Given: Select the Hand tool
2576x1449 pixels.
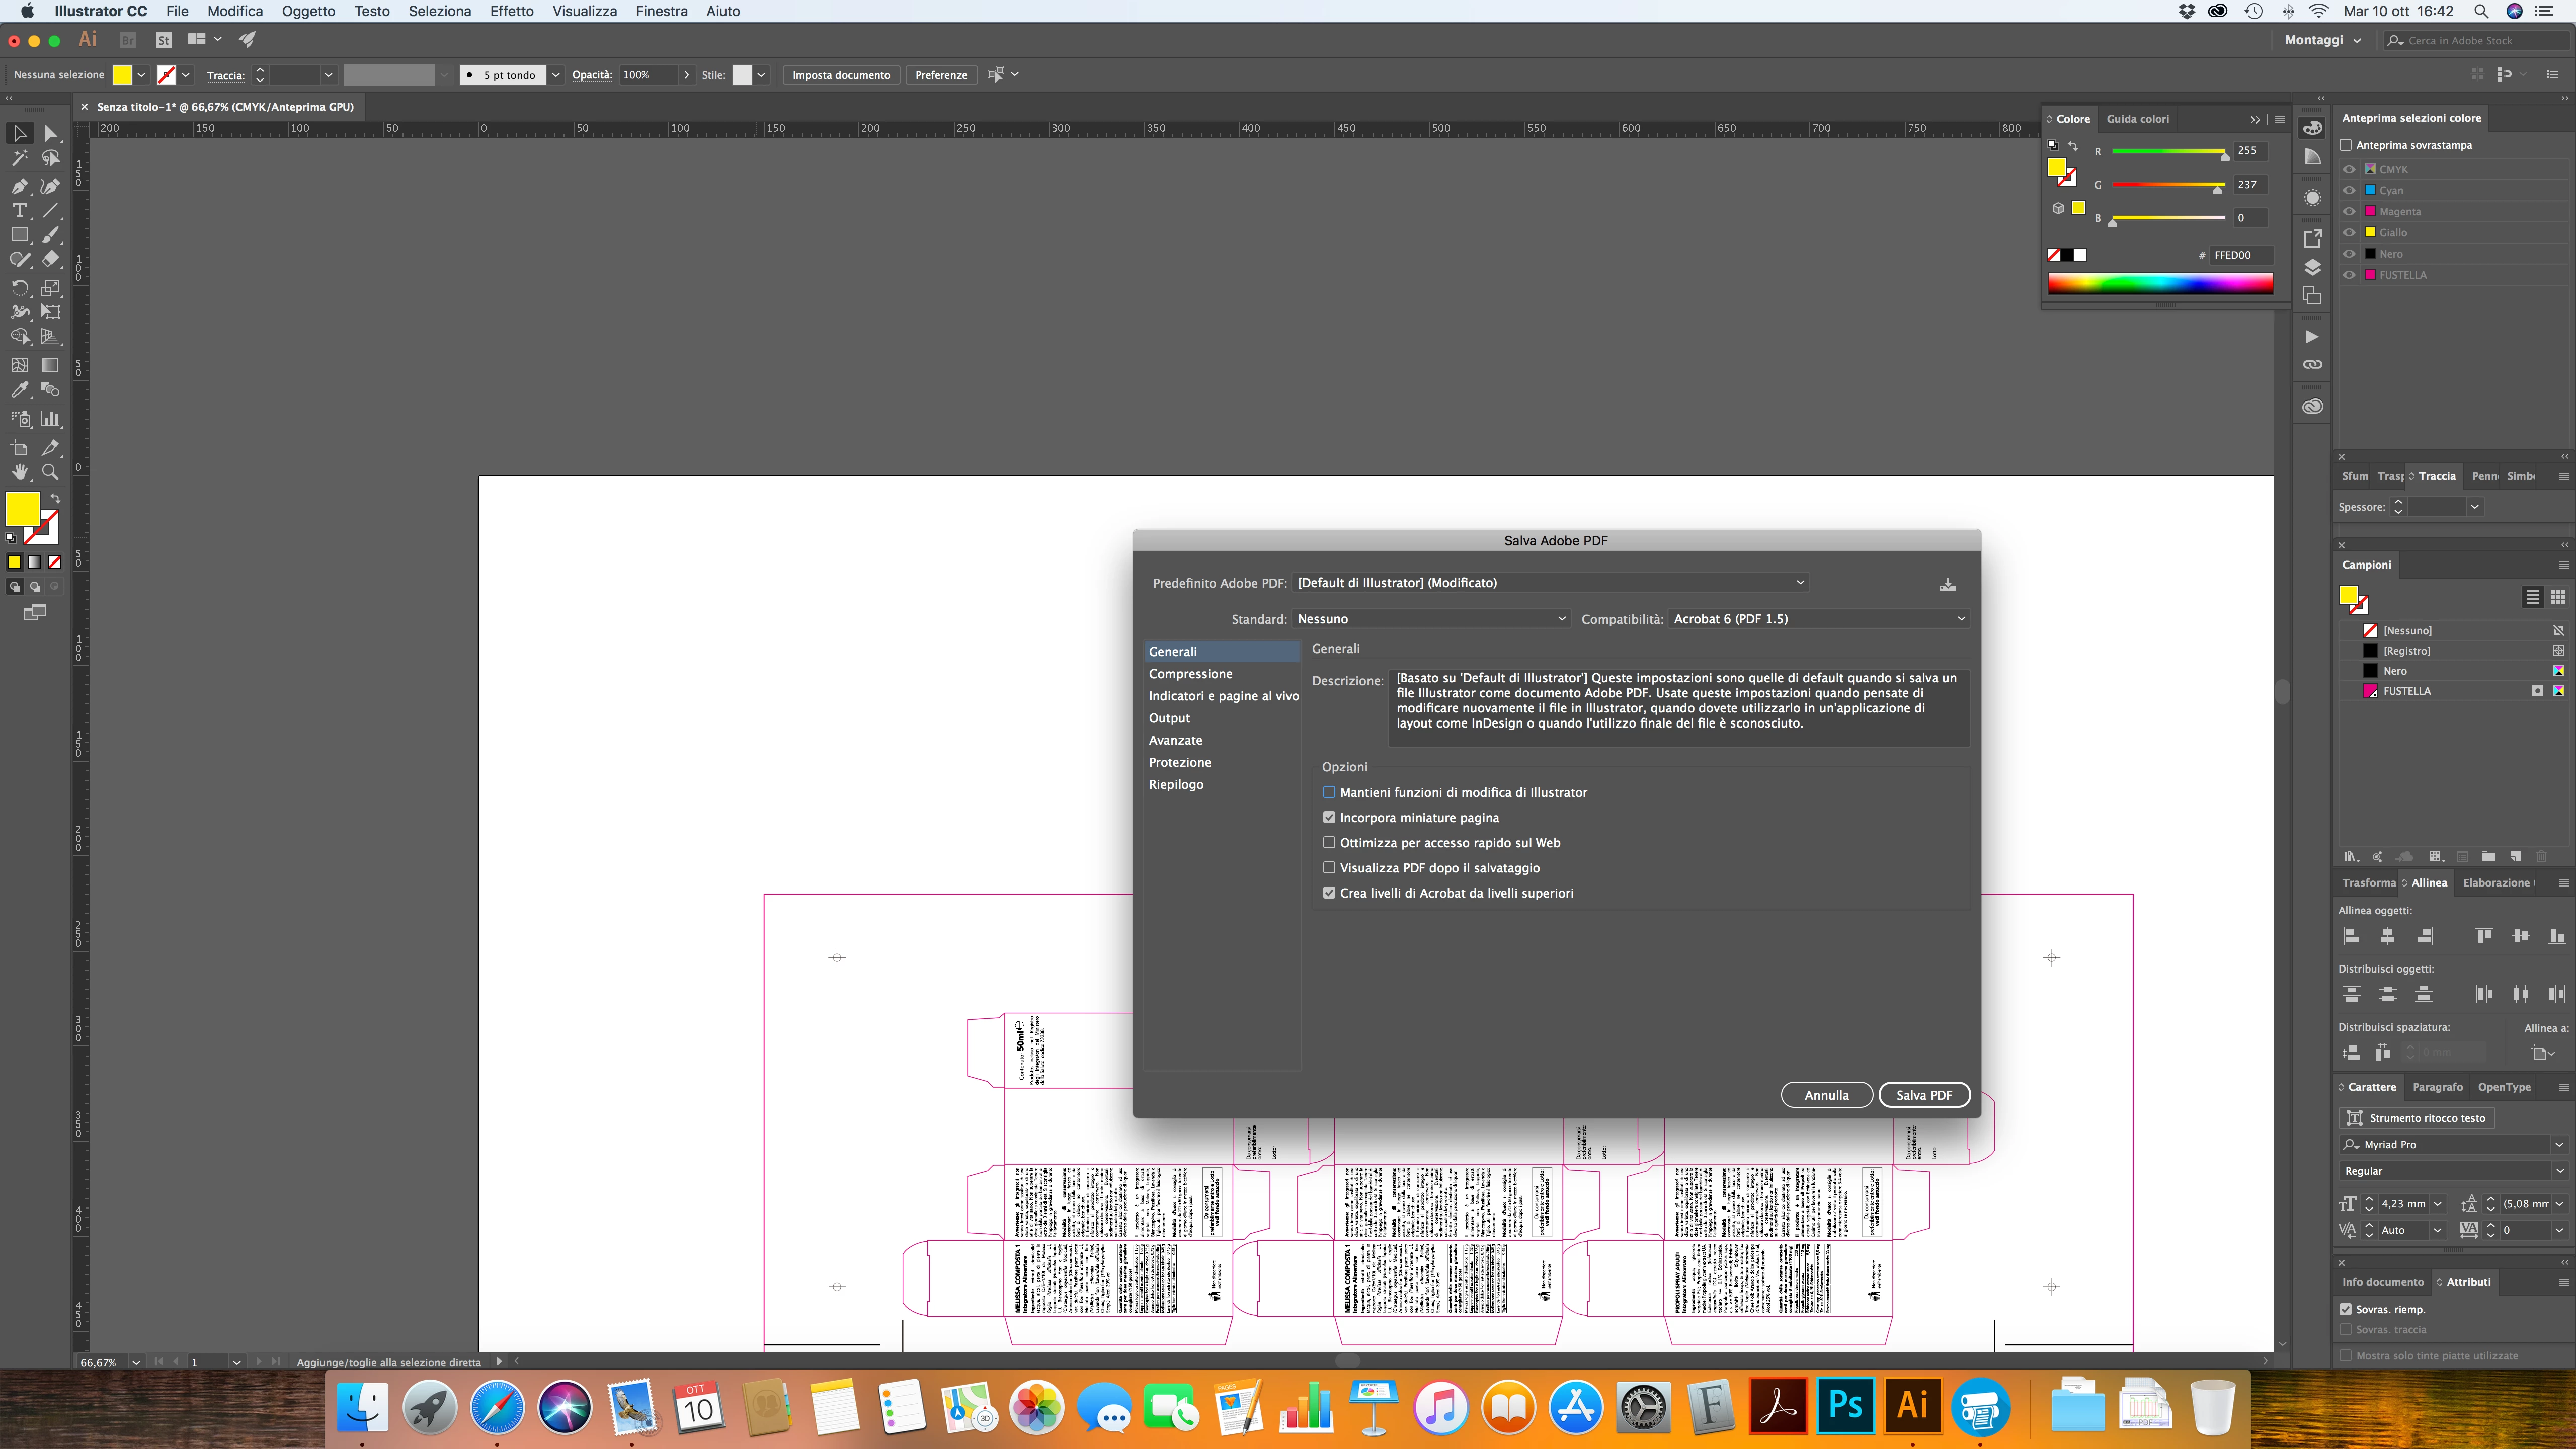Looking at the screenshot, I should [x=19, y=472].
